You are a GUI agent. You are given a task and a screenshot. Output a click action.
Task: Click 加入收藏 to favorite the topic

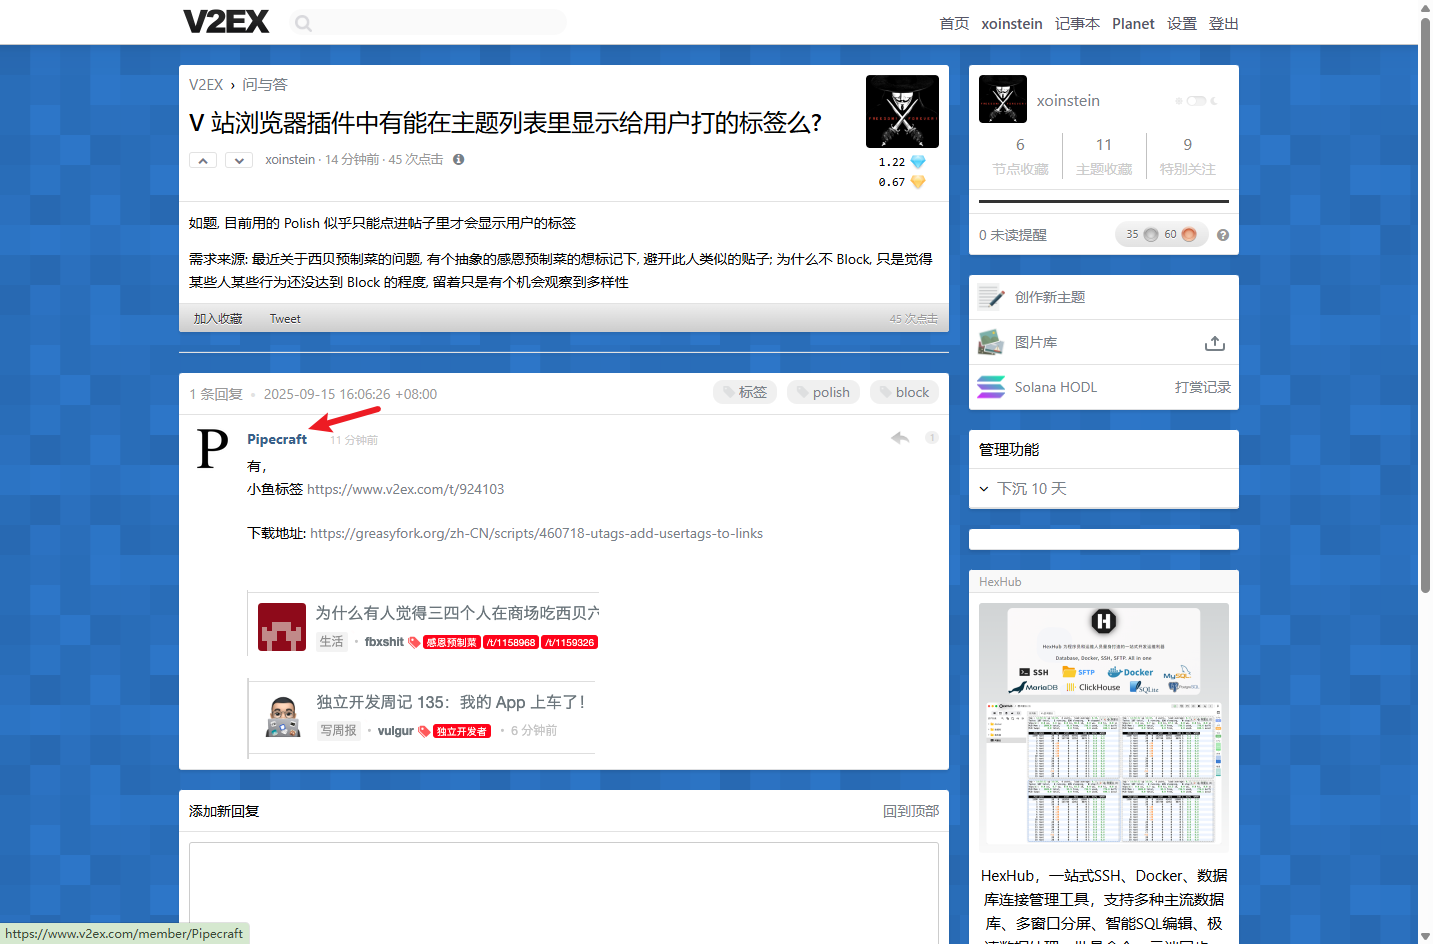[218, 319]
